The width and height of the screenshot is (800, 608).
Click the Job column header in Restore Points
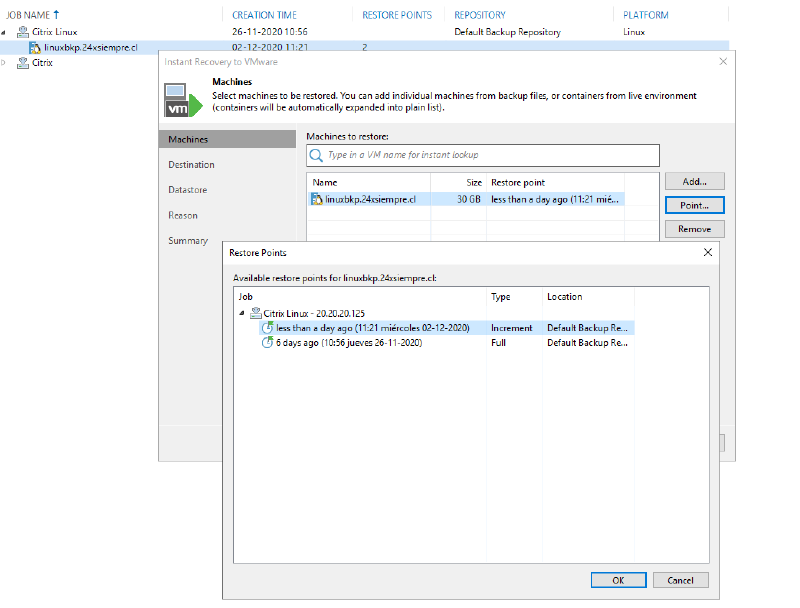click(245, 297)
